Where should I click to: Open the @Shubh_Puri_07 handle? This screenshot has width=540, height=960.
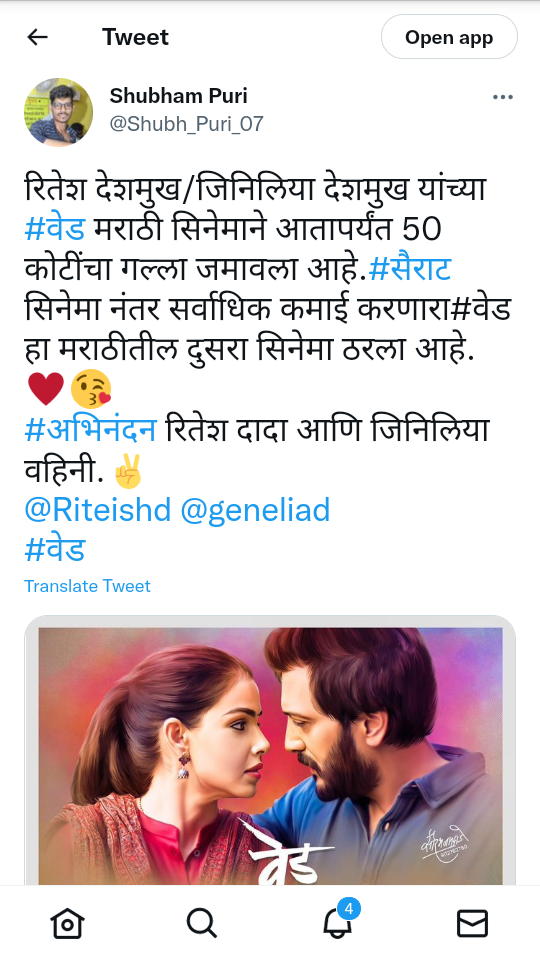(x=187, y=124)
